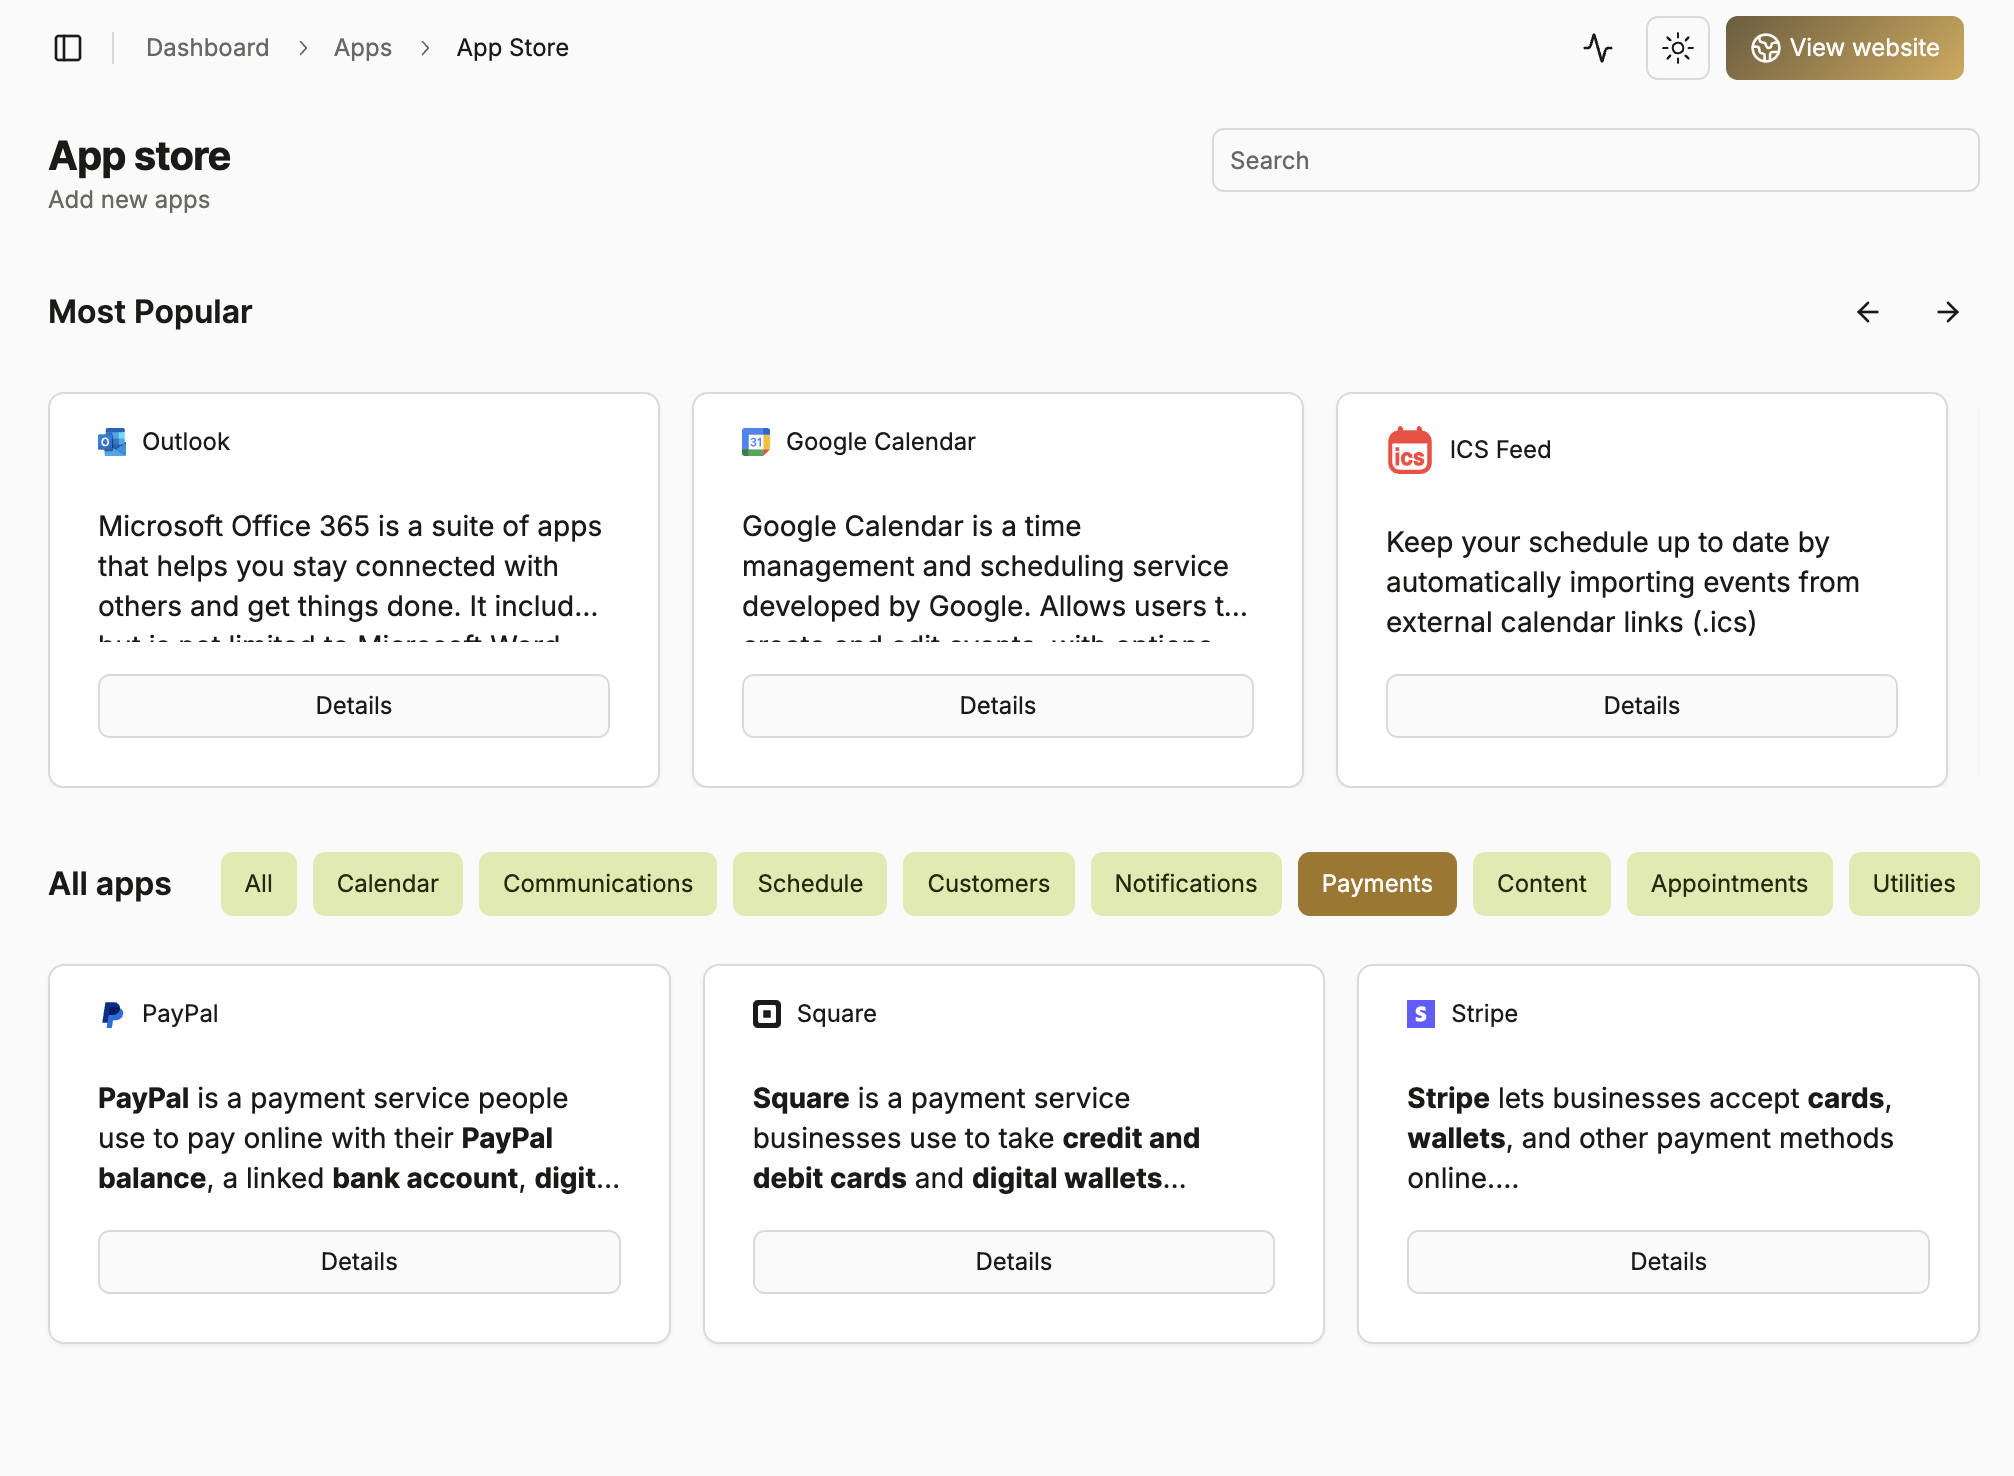
Task: Select the Payments category filter
Action: (x=1377, y=884)
